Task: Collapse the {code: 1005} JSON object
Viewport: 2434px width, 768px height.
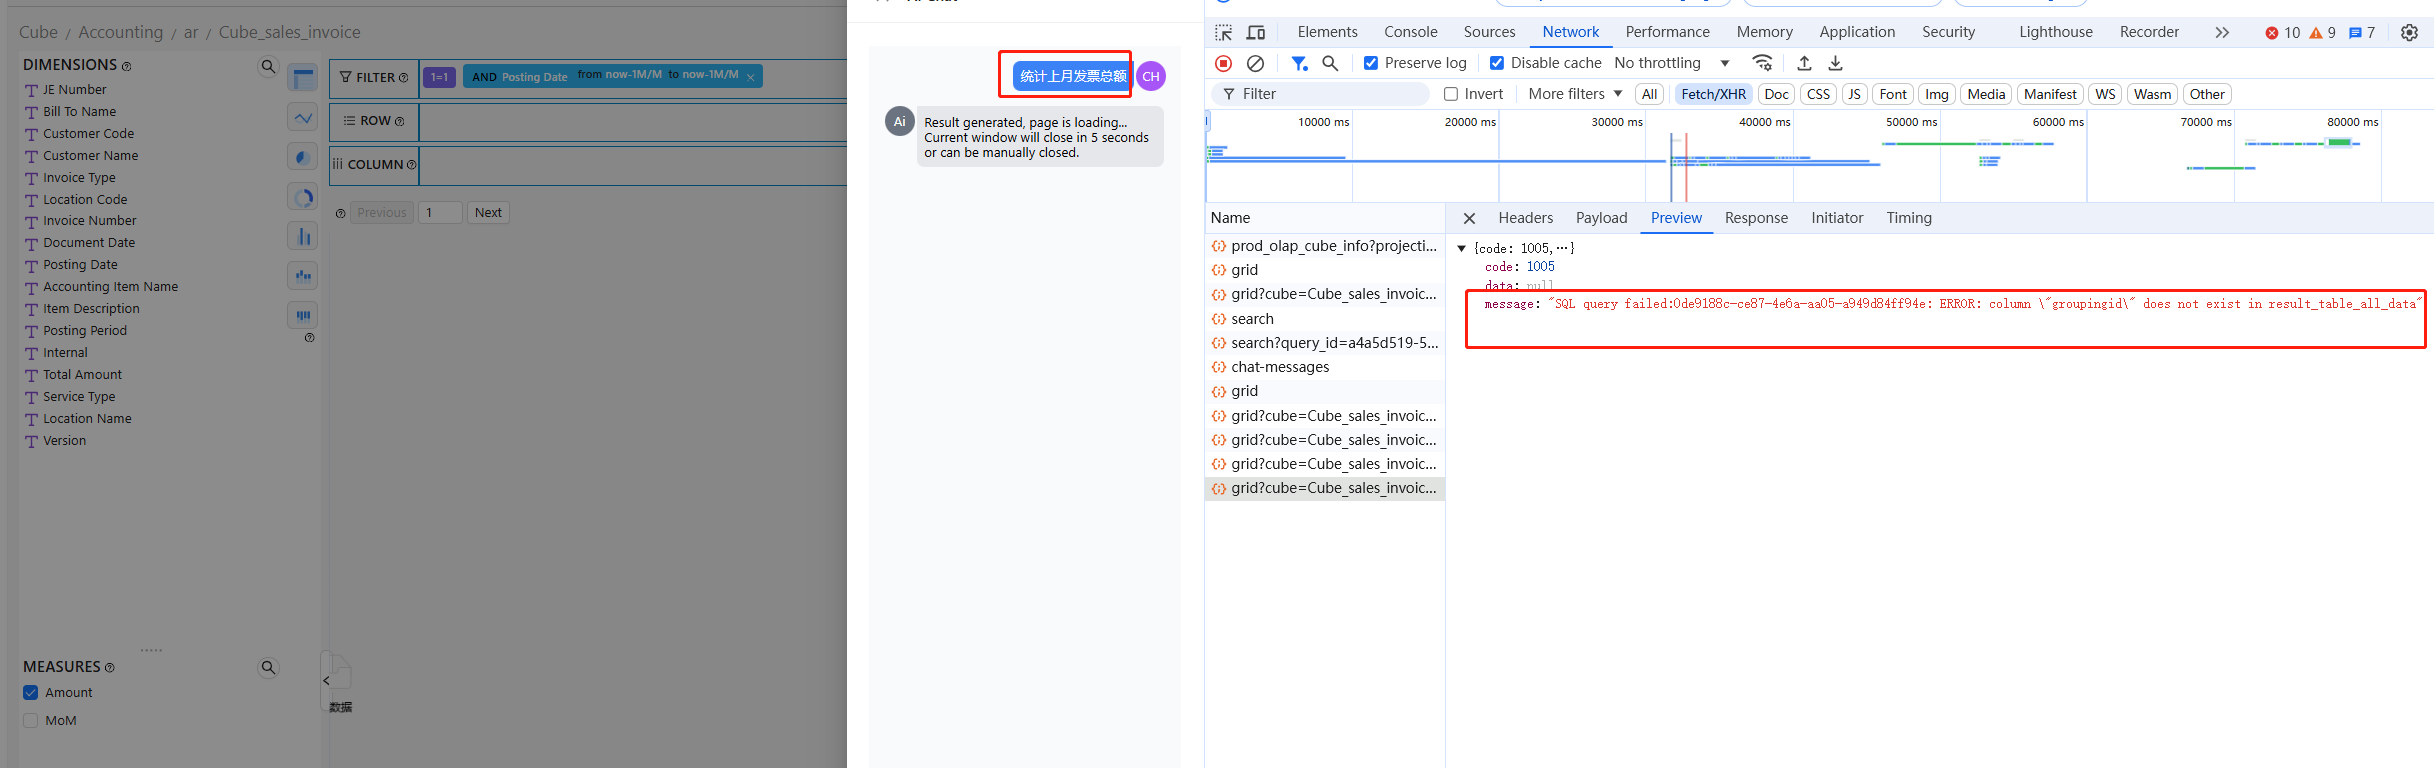Action: 1461,248
